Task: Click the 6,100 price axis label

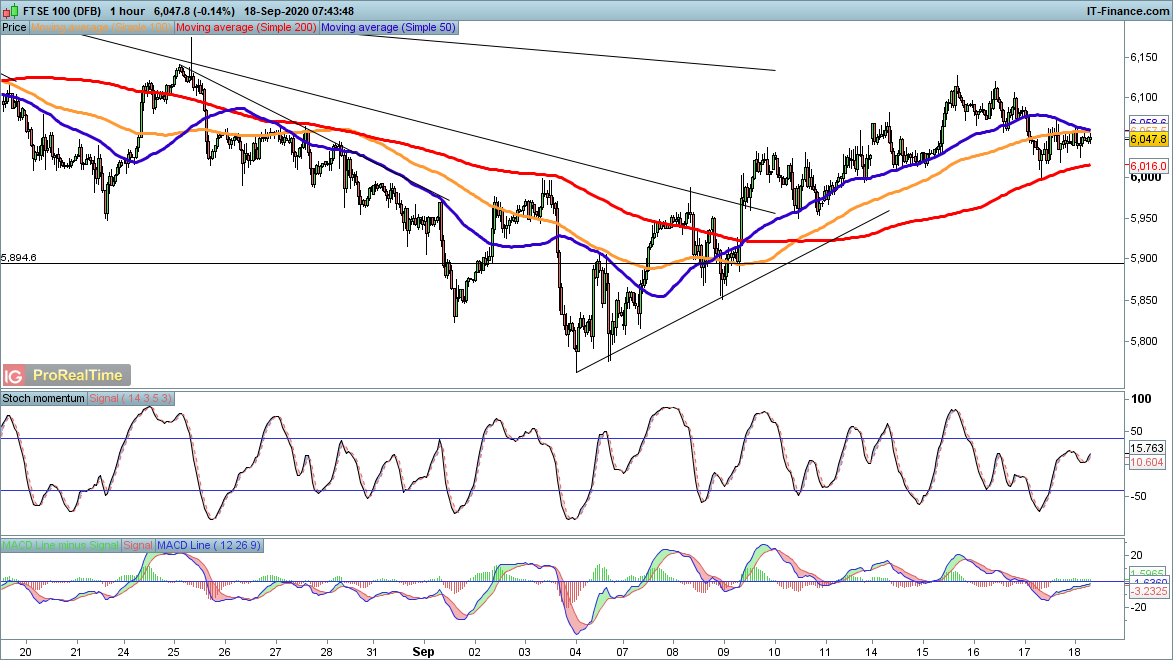Action: coord(1144,98)
